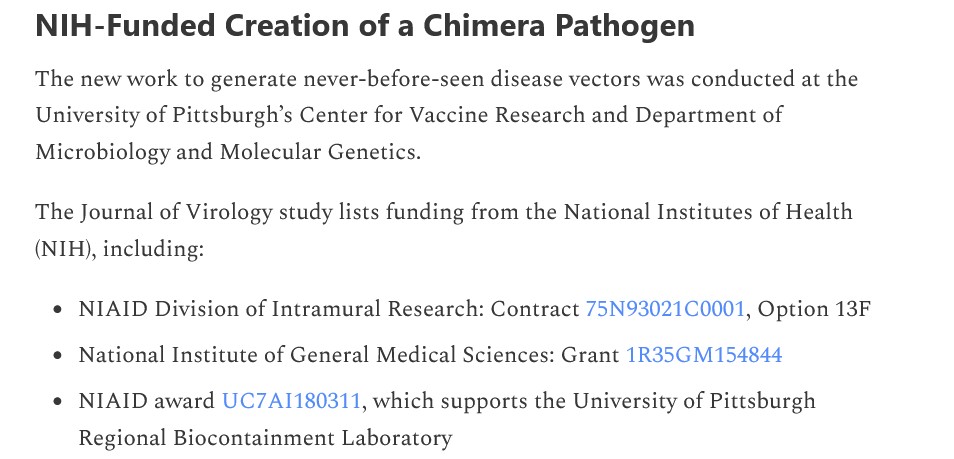The width and height of the screenshot is (954, 459).
Task: Click bullet point before "NIAID award"
Action: tap(59, 402)
